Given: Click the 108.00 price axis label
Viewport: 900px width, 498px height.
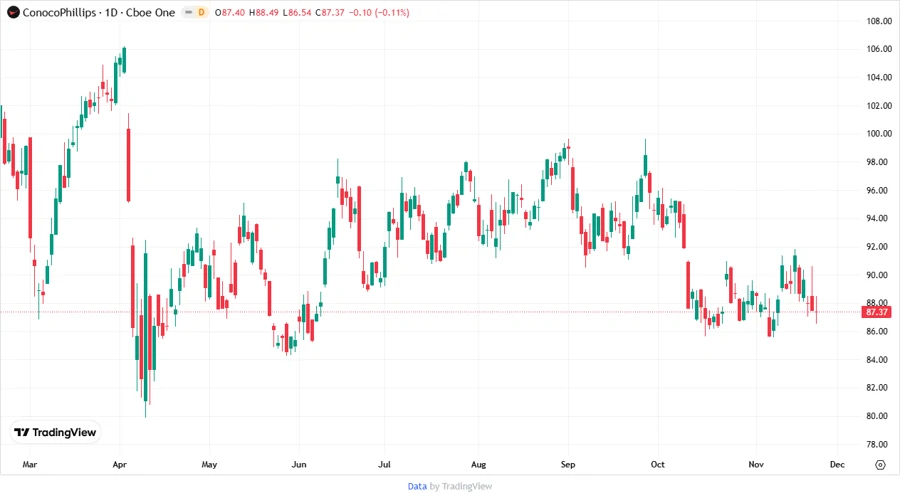Looking at the screenshot, I should (x=878, y=21).
